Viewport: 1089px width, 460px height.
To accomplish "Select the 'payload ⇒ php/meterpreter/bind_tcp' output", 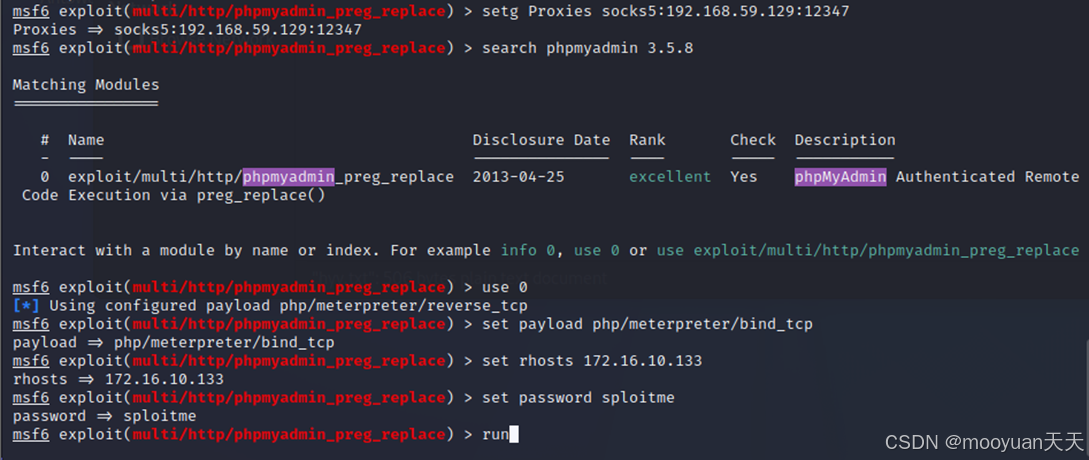I will (174, 343).
